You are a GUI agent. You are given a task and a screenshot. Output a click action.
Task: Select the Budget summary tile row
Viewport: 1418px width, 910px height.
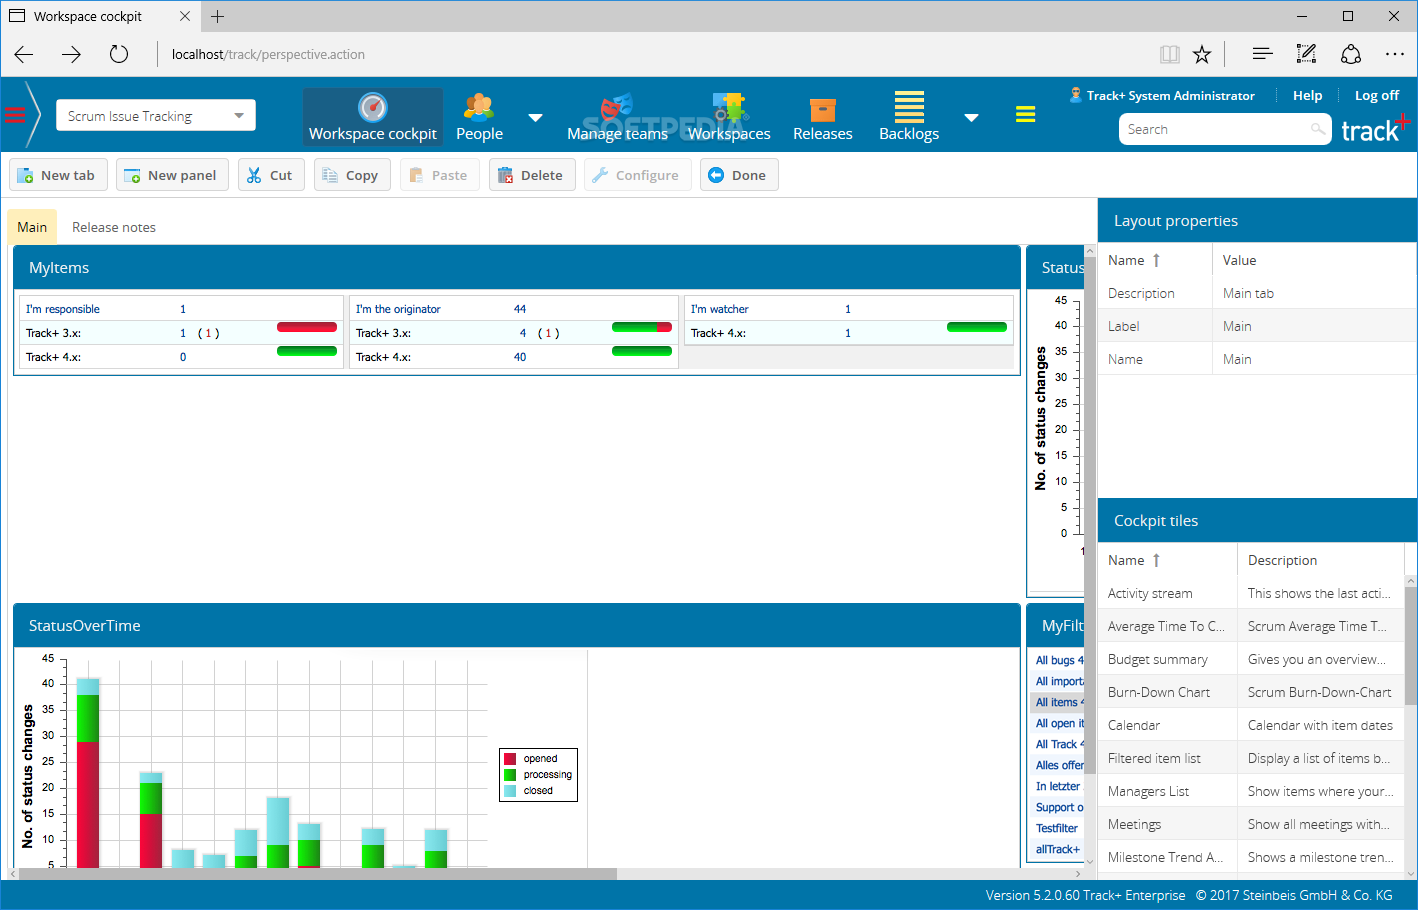(1251, 659)
